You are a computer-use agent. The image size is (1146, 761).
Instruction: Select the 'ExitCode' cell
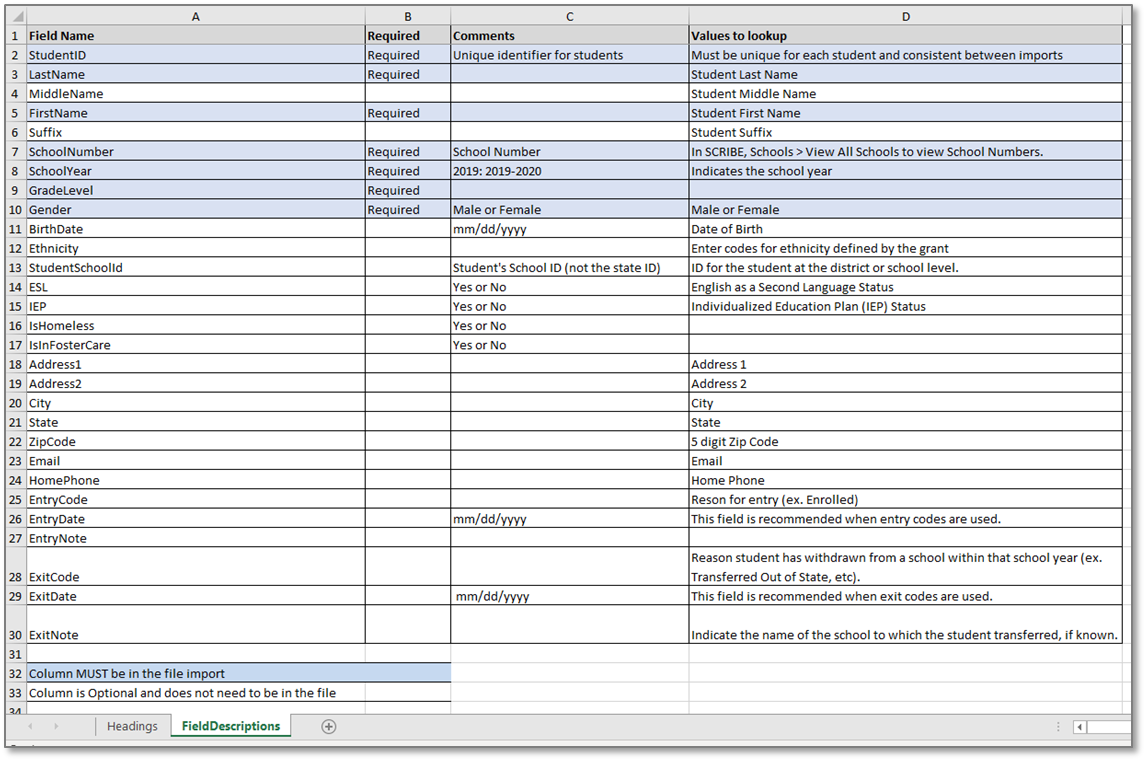click(196, 567)
